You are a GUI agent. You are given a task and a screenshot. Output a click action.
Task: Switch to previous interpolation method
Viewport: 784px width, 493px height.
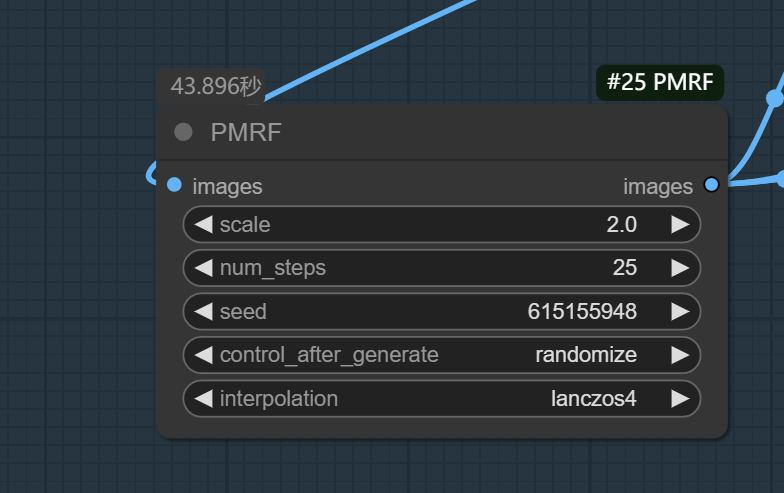[x=204, y=398]
